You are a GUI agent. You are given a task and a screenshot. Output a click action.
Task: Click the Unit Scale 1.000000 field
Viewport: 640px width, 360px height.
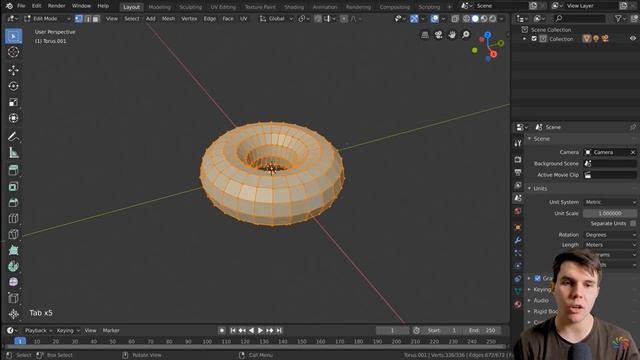610,213
